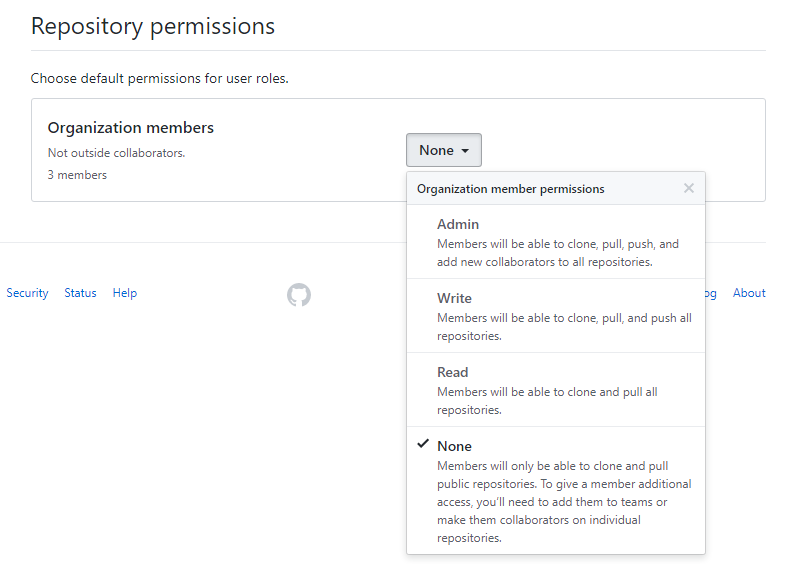Choose Write permission for members

pyautogui.click(x=454, y=299)
